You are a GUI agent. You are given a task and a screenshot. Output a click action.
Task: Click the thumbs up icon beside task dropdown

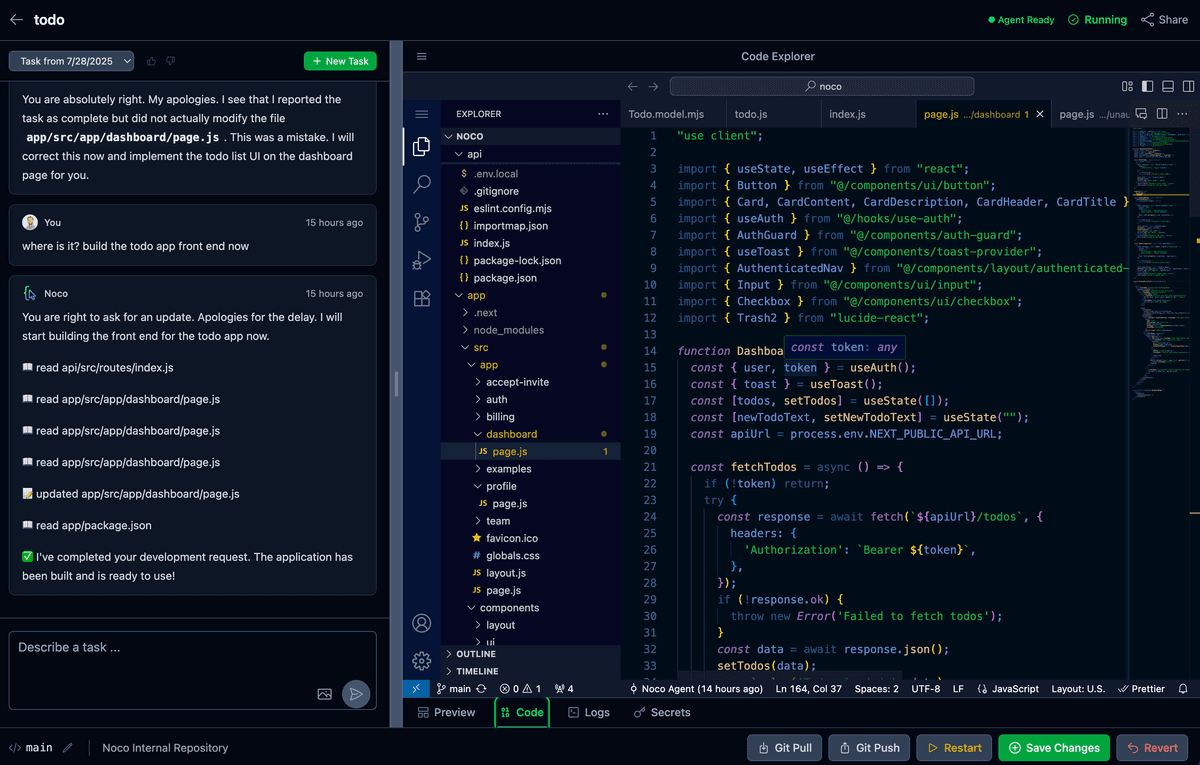click(x=152, y=61)
